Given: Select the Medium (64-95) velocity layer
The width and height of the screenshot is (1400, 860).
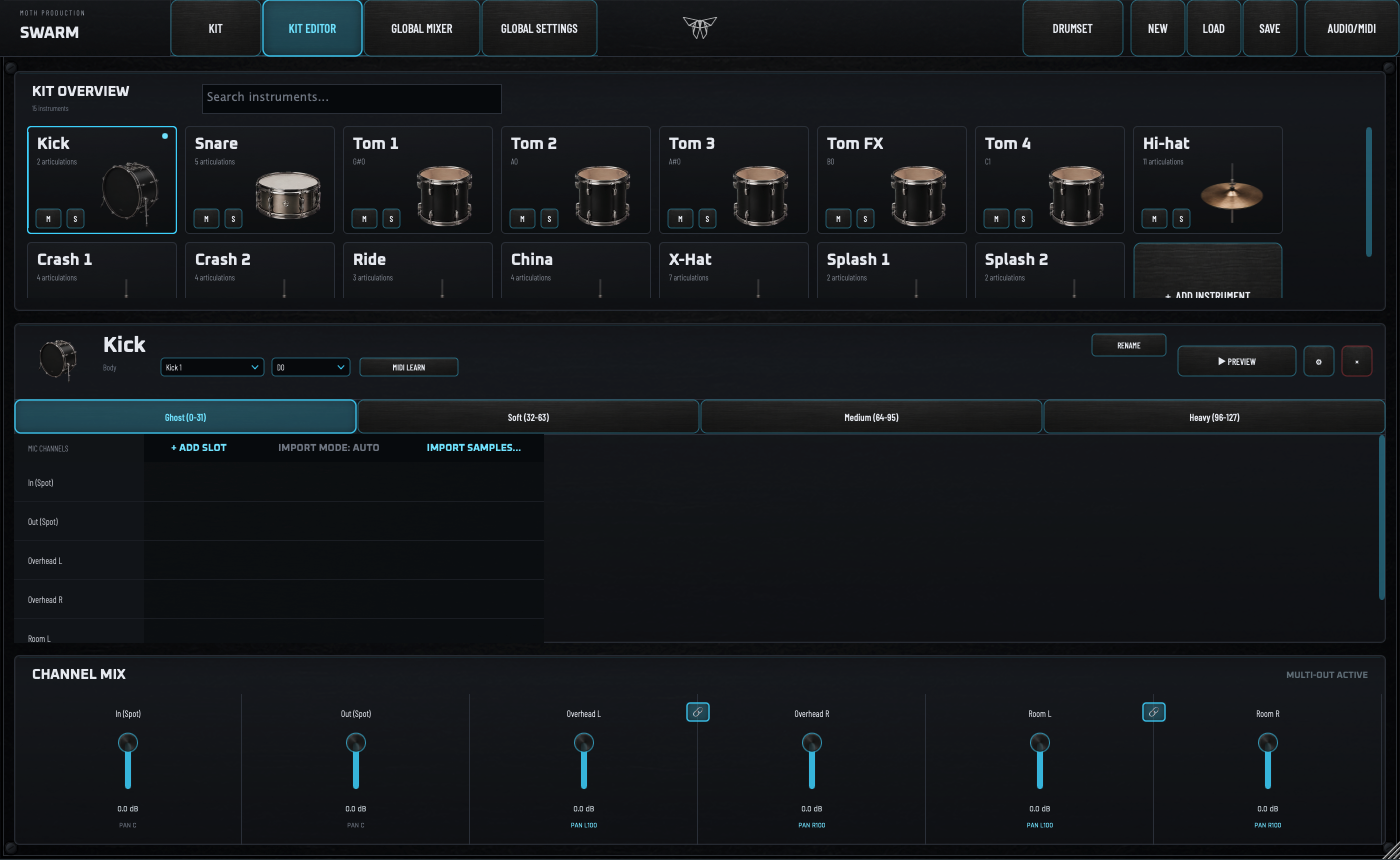Looking at the screenshot, I should pos(871,417).
